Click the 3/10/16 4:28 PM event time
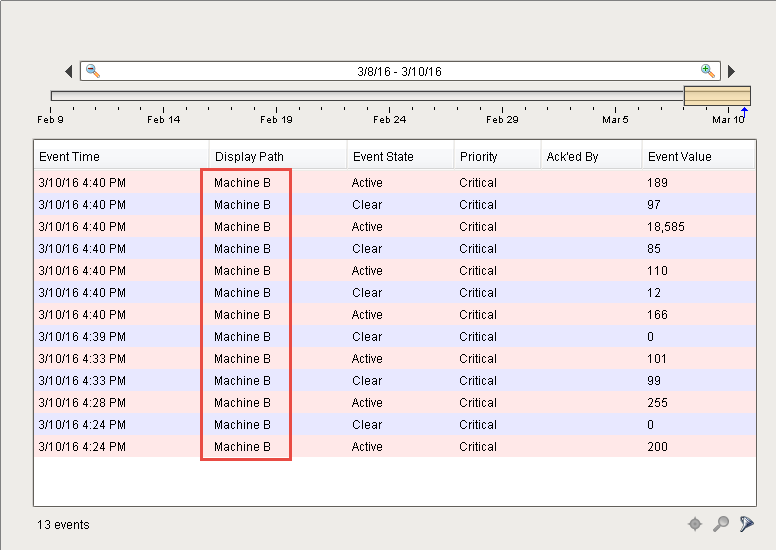Image resolution: width=776 pixels, height=550 pixels. point(82,402)
